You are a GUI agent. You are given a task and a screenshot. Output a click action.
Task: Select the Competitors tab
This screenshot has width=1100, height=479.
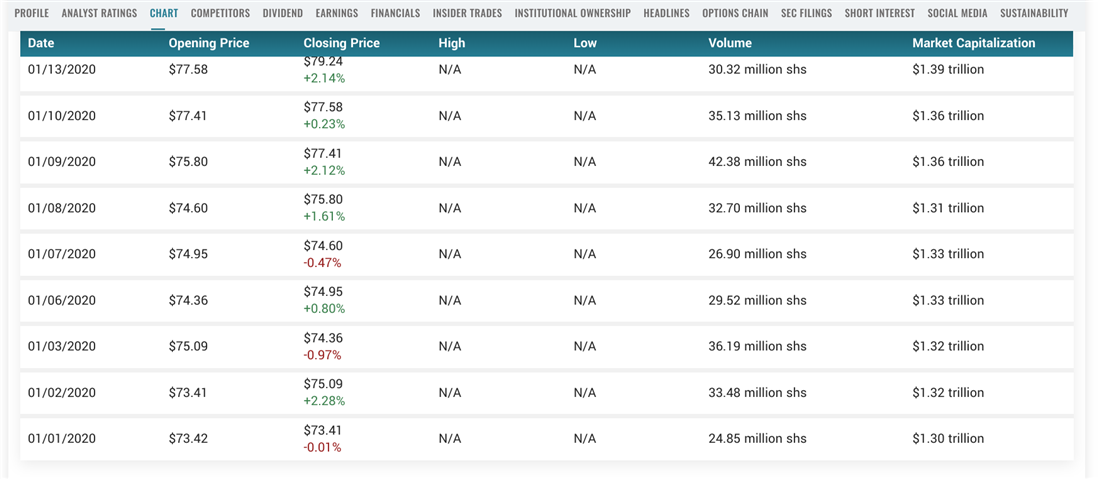(x=220, y=13)
